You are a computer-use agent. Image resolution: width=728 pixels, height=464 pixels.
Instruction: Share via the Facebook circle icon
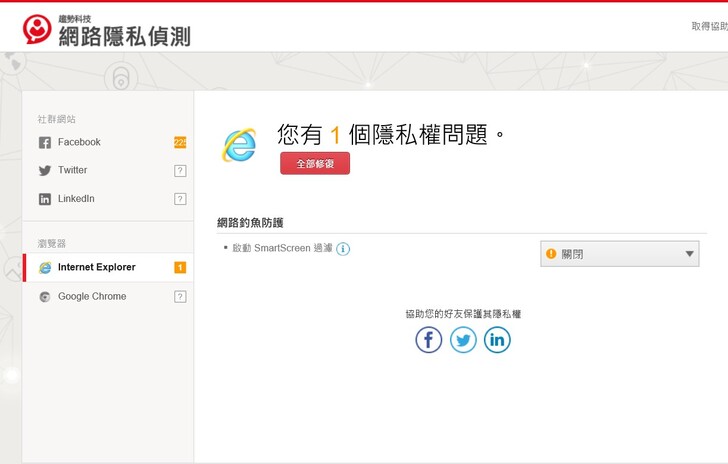coord(429,340)
